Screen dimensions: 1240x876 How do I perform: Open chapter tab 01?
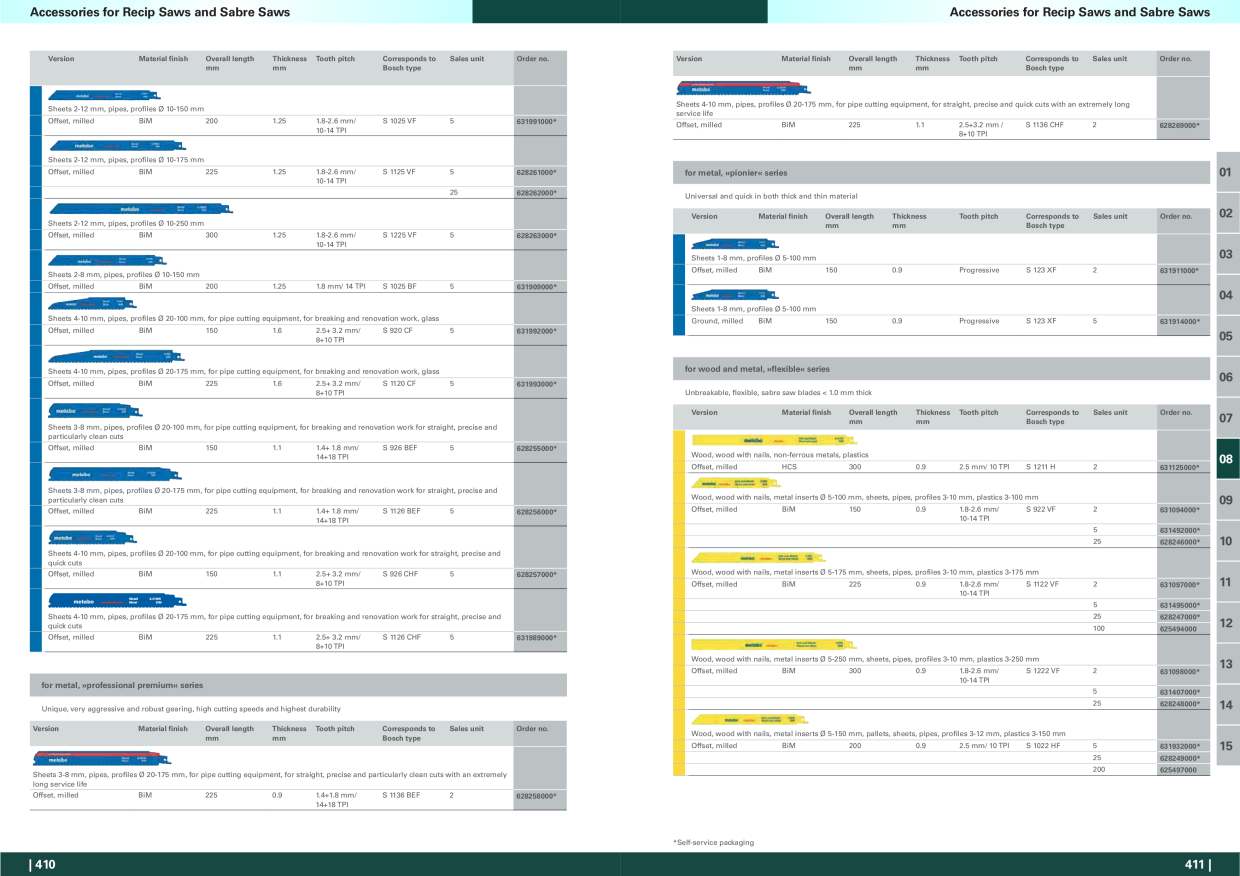[1226, 172]
